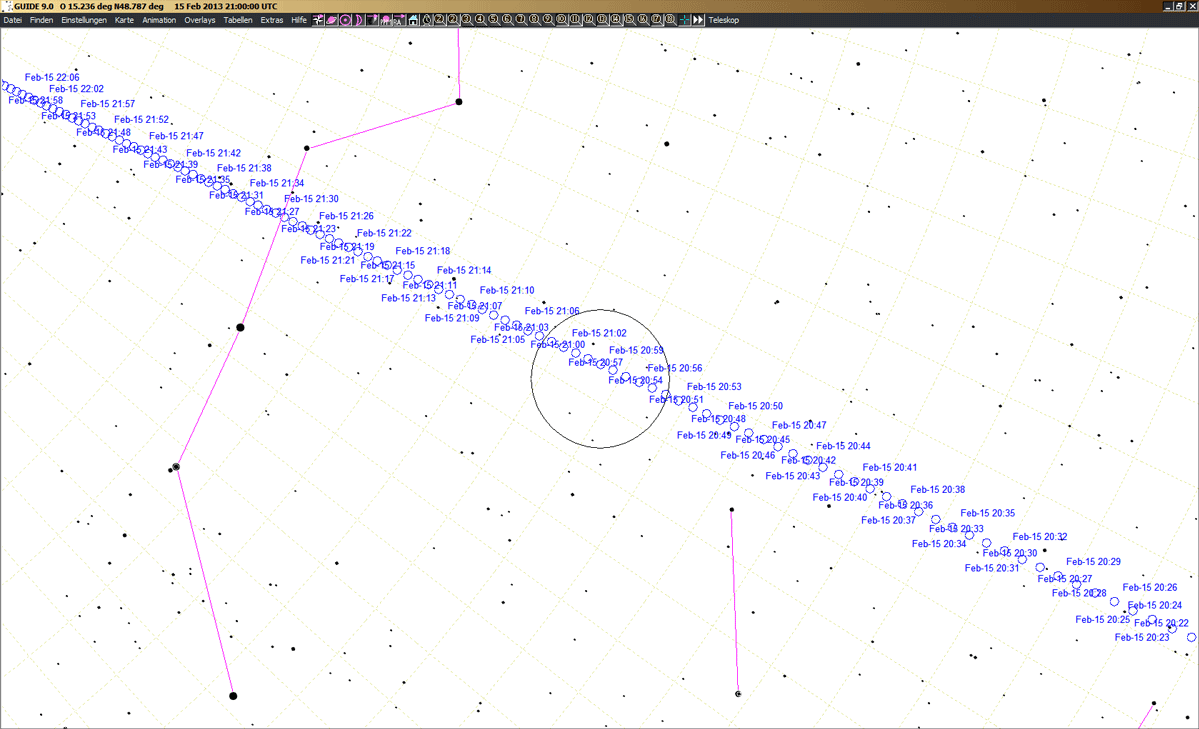This screenshot has height=729, width=1199.
Task: Select zoom level 7 magnifier icon
Action: tap(521, 20)
